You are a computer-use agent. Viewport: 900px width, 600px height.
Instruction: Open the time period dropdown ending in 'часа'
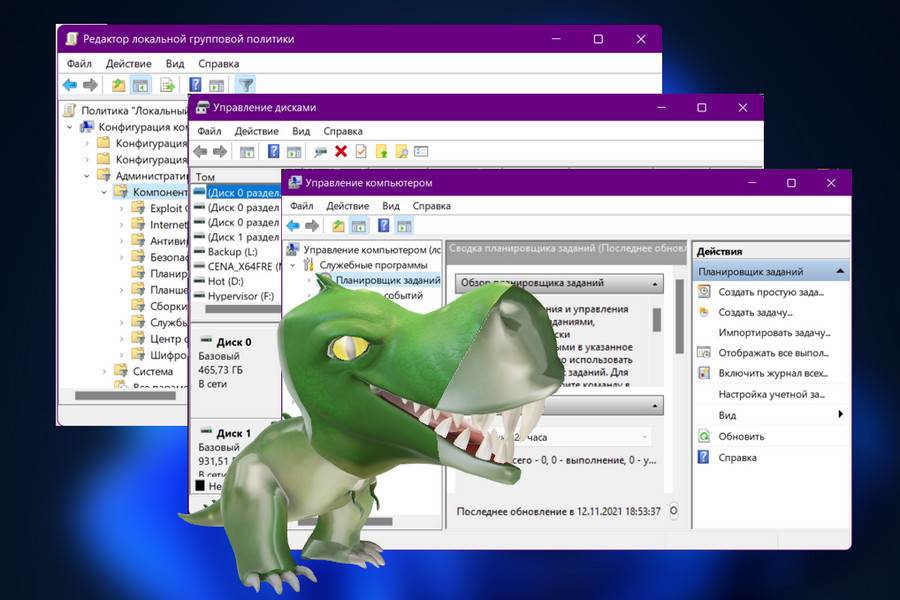click(x=644, y=437)
